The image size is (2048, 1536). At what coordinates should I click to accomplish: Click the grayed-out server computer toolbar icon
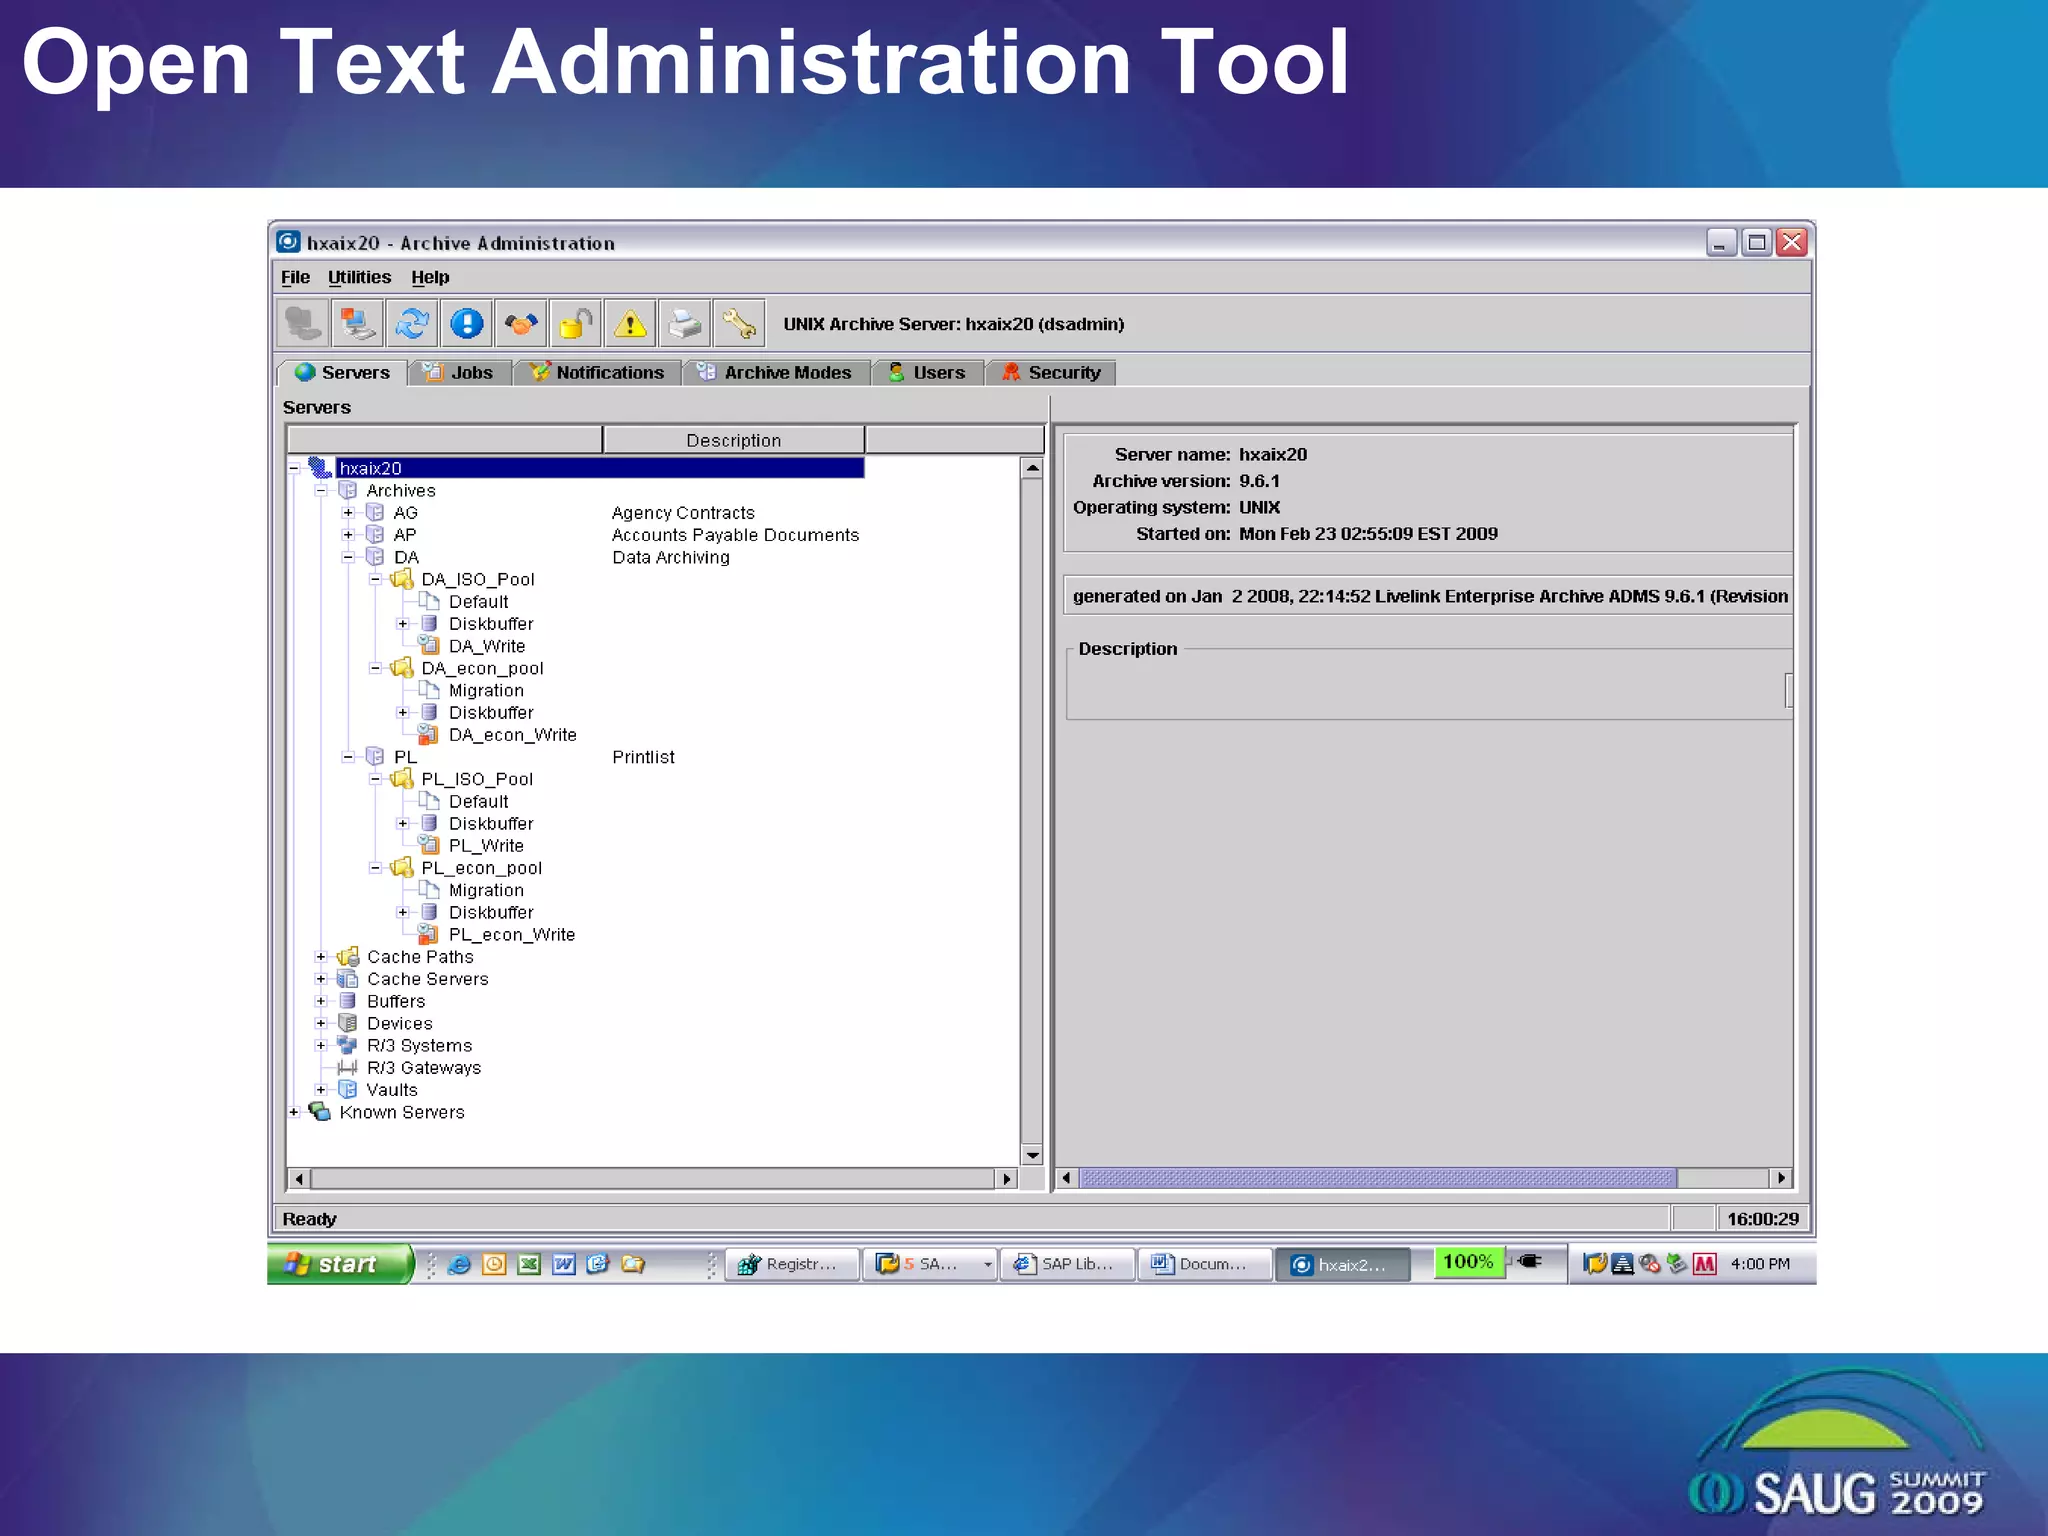pyautogui.click(x=302, y=324)
